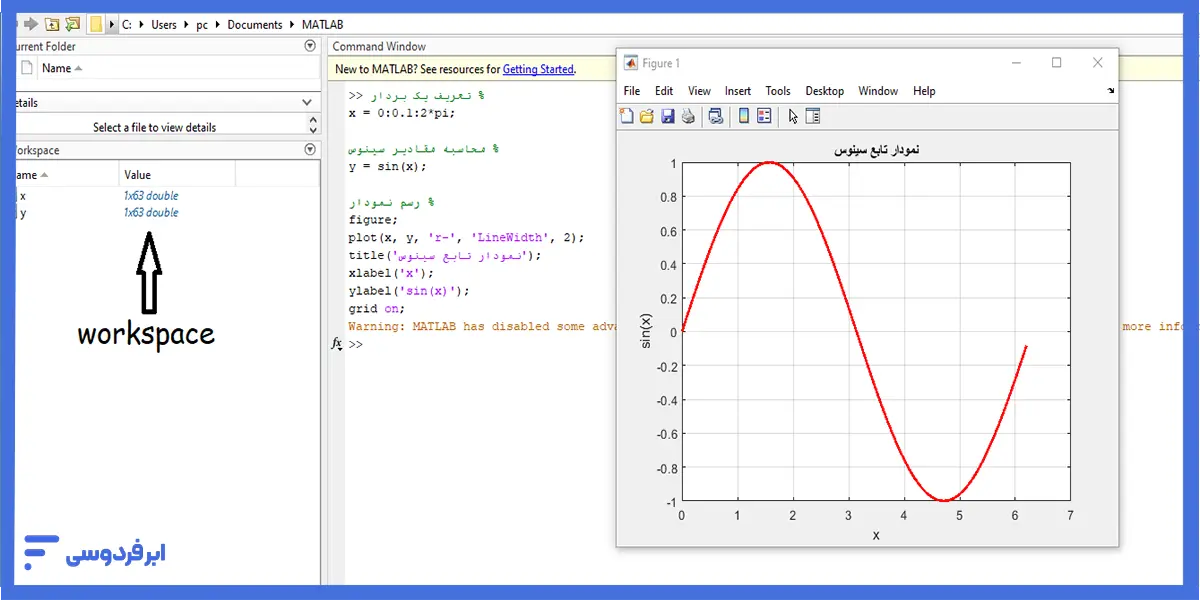Click the Insert Legend icon
Image resolution: width=1200 pixels, height=600 pixels.
764,116
